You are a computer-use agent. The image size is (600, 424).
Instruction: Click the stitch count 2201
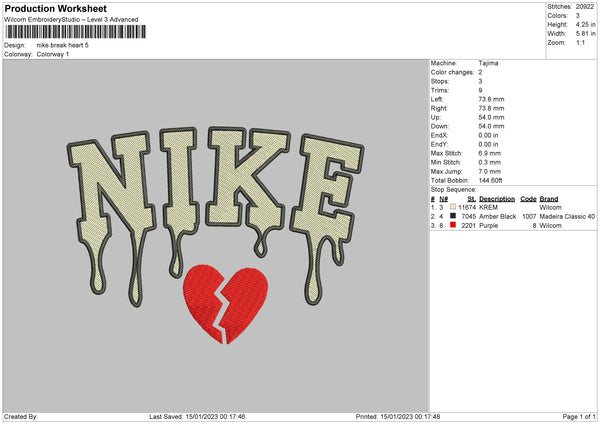pyautogui.click(x=468, y=226)
